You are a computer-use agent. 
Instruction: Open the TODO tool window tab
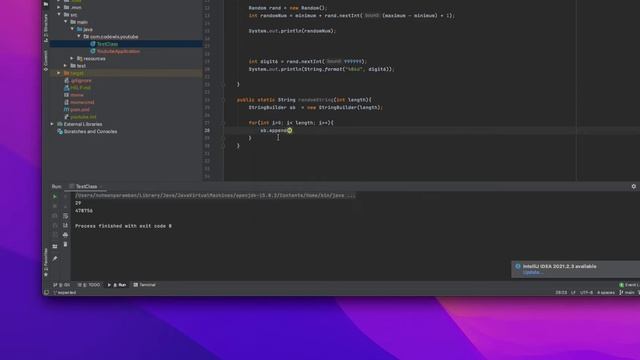(x=89, y=285)
